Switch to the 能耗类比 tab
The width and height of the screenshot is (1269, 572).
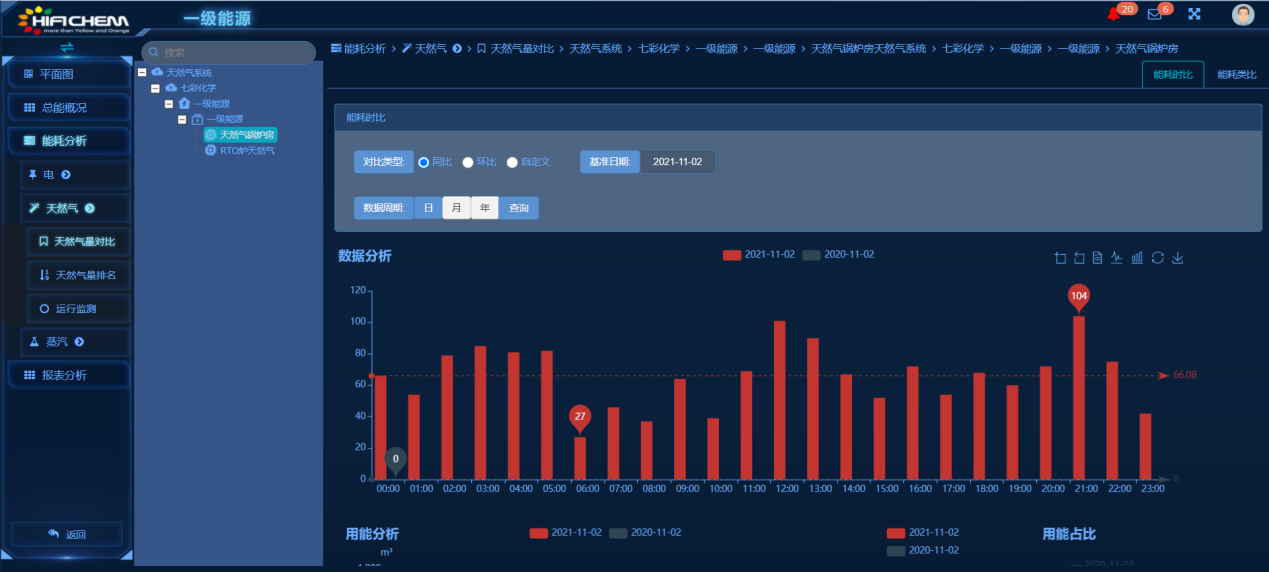[1236, 75]
